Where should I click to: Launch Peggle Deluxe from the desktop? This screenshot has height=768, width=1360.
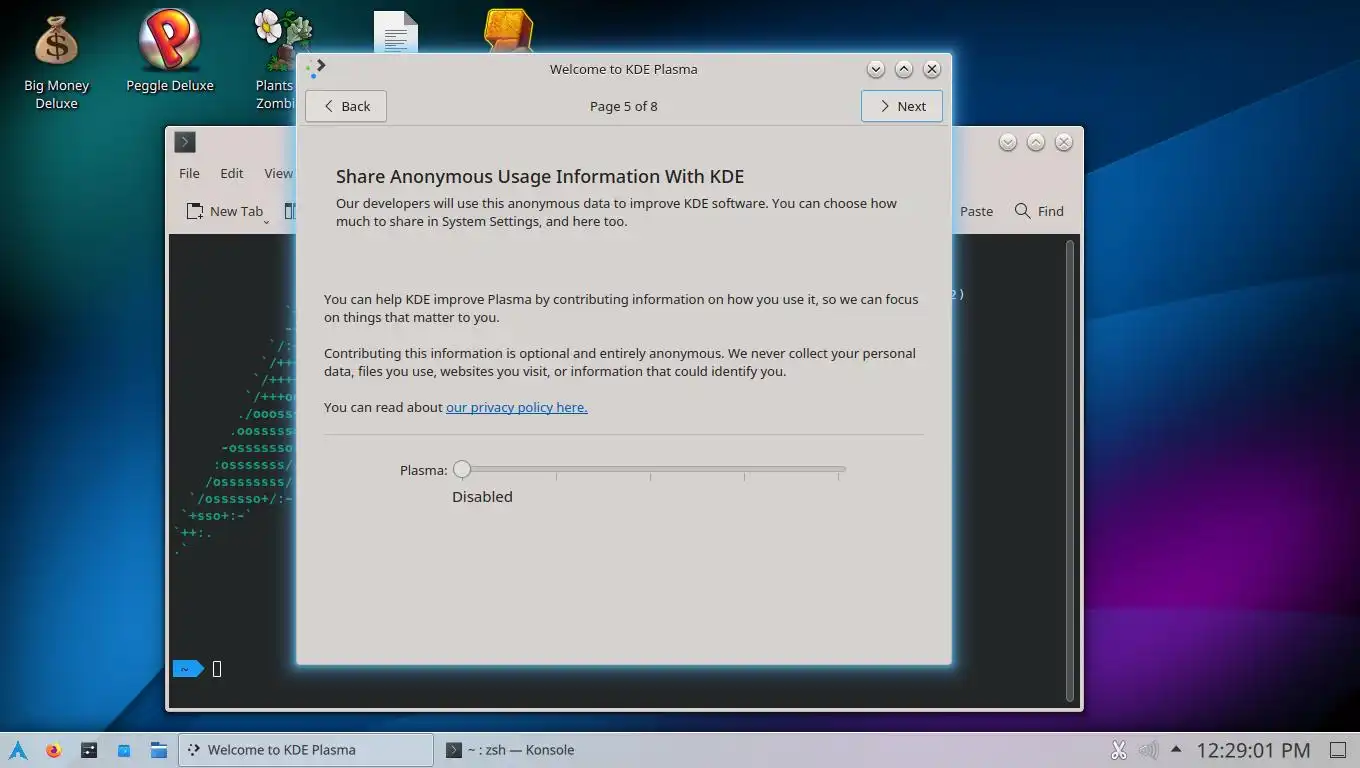[x=169, y=52]
